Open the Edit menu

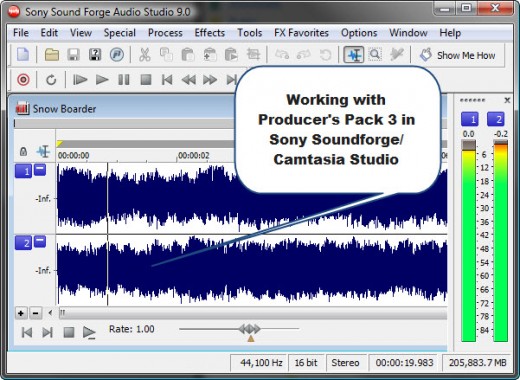(x=49, y=33)
